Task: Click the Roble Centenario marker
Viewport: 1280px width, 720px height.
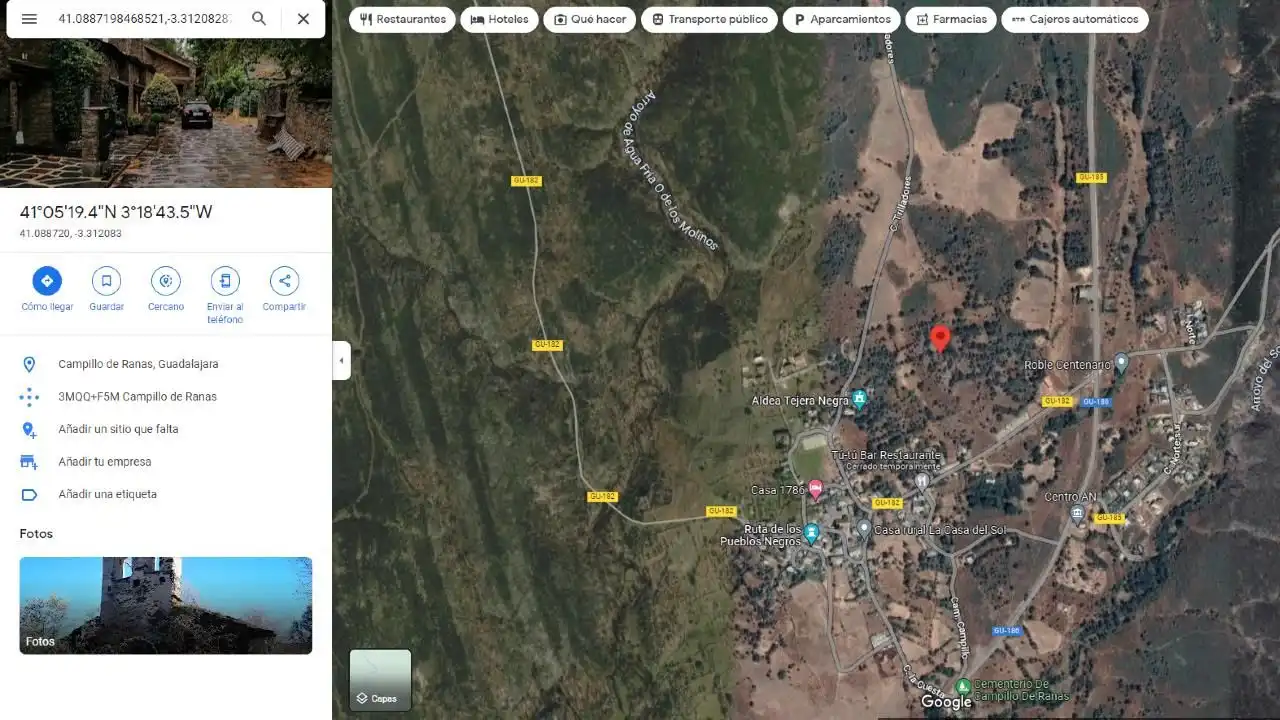Action: tap(1121, 364)
